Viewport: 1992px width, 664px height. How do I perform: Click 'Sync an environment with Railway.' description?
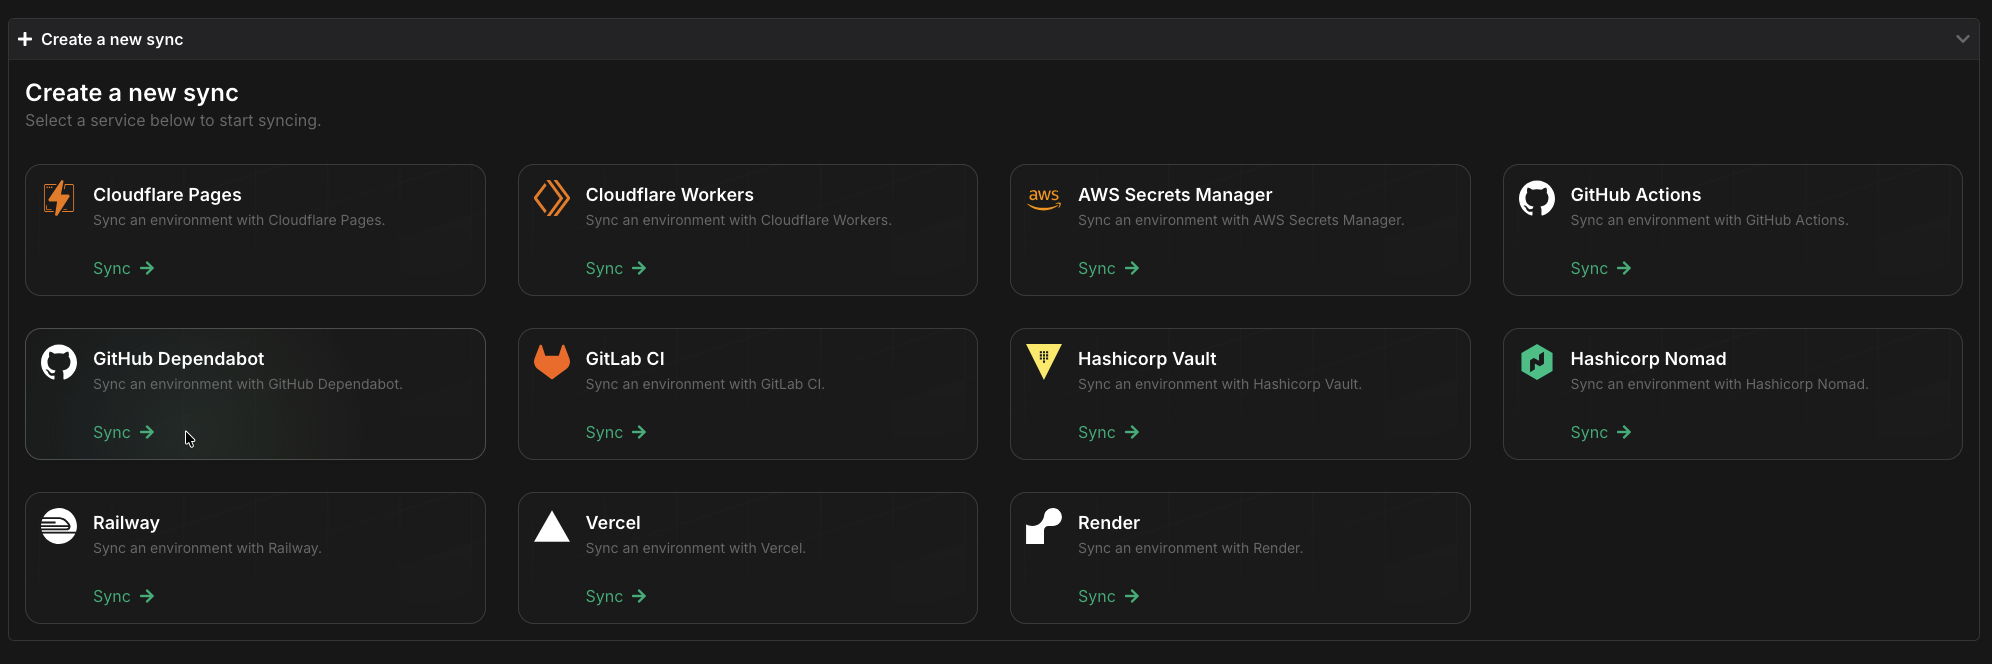tap(207, 548)
